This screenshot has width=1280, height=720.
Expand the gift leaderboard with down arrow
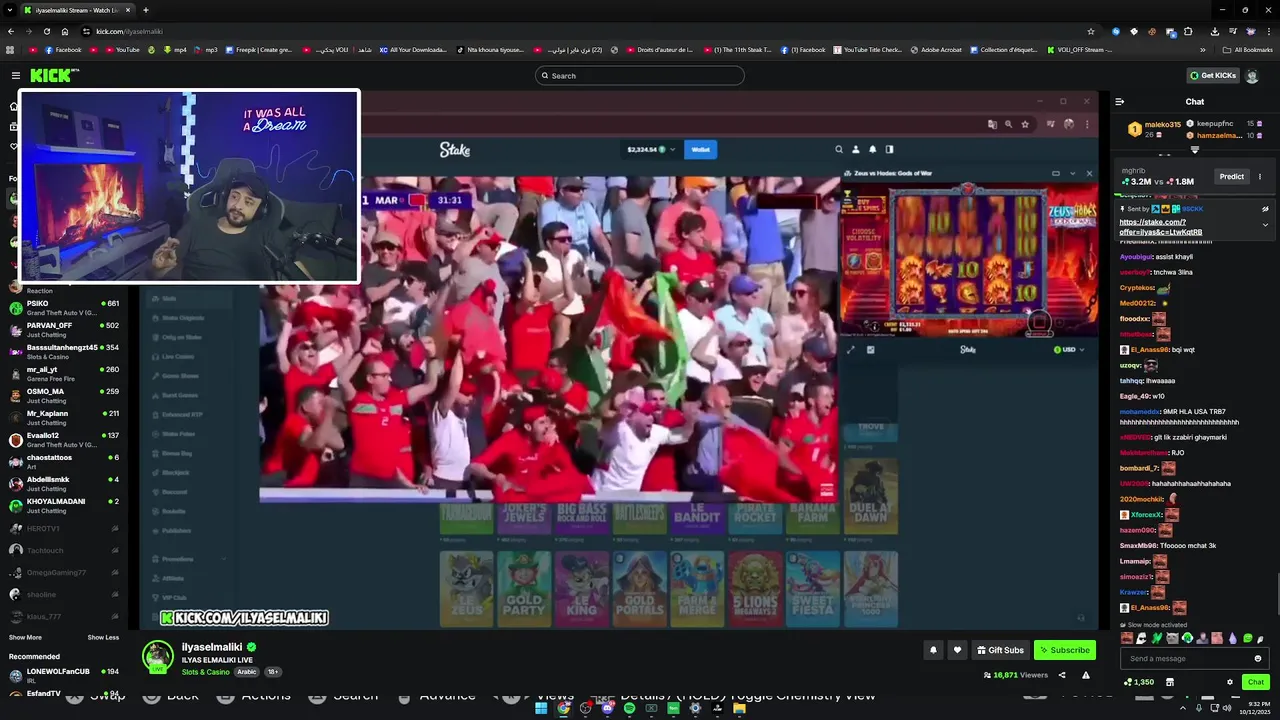tap(1195, 150)
